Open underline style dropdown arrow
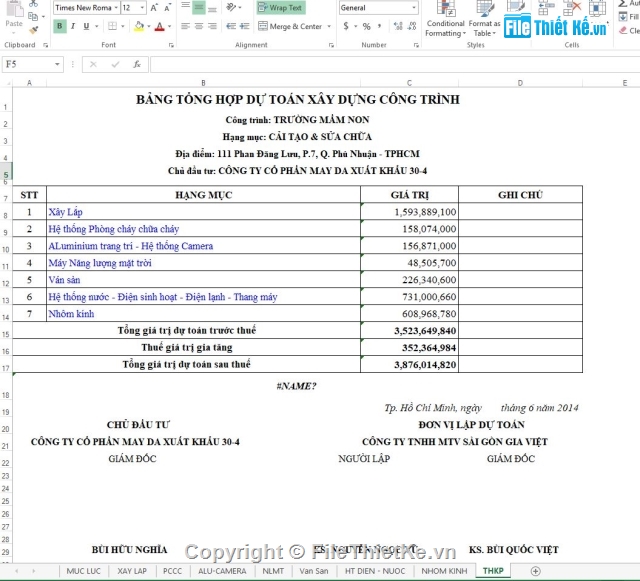 click(97, 26)
